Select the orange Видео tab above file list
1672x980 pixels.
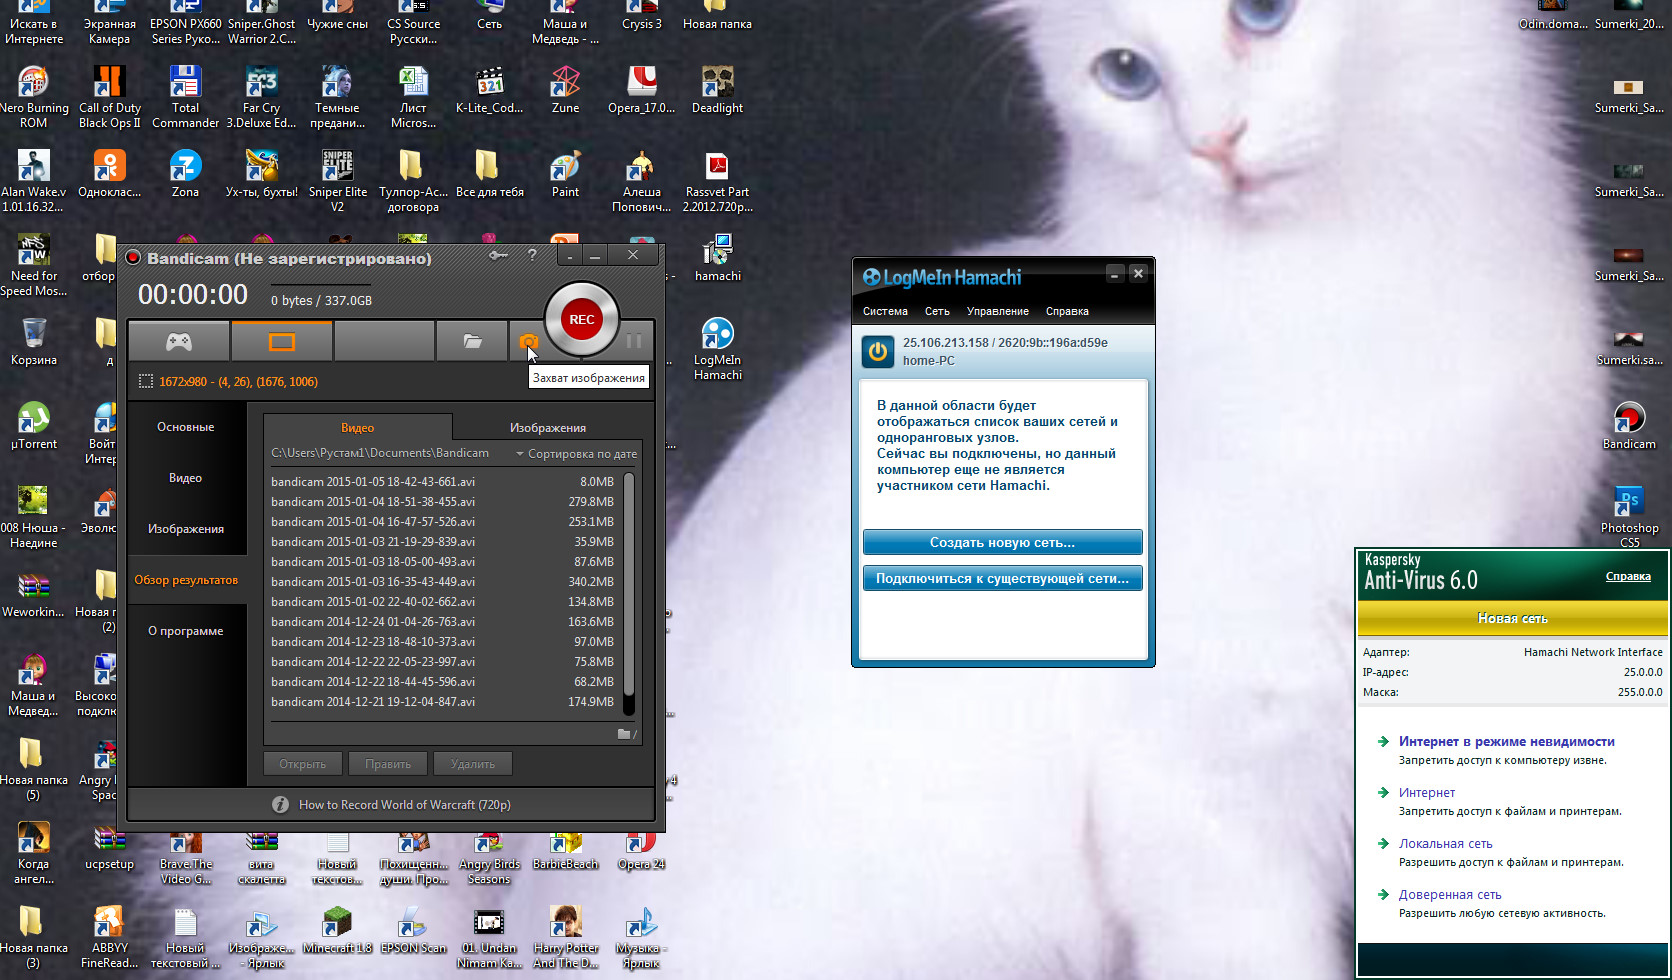pos(357,427)
